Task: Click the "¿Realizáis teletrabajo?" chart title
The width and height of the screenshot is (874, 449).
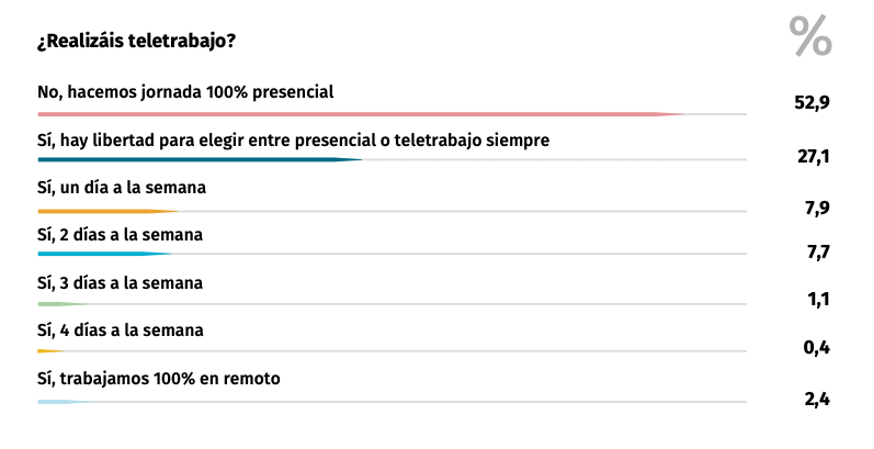Action: pyautogui.click(x=137, y=42)
